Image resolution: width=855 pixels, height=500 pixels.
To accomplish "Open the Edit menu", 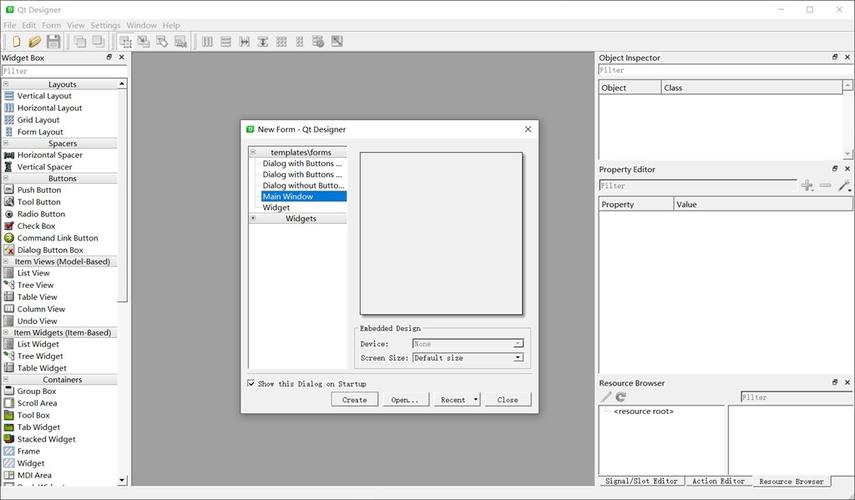I will pos(29,25).
